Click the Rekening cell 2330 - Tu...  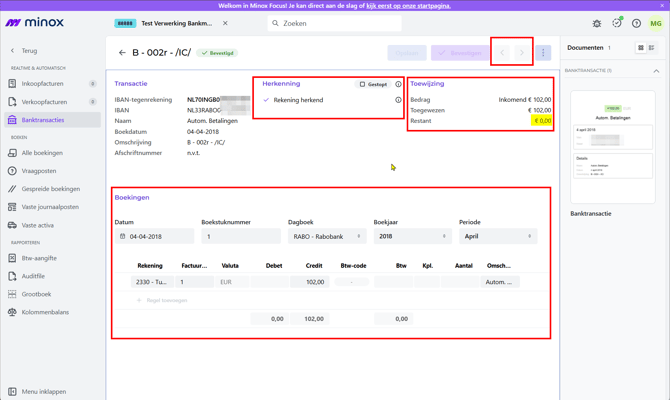152,282
